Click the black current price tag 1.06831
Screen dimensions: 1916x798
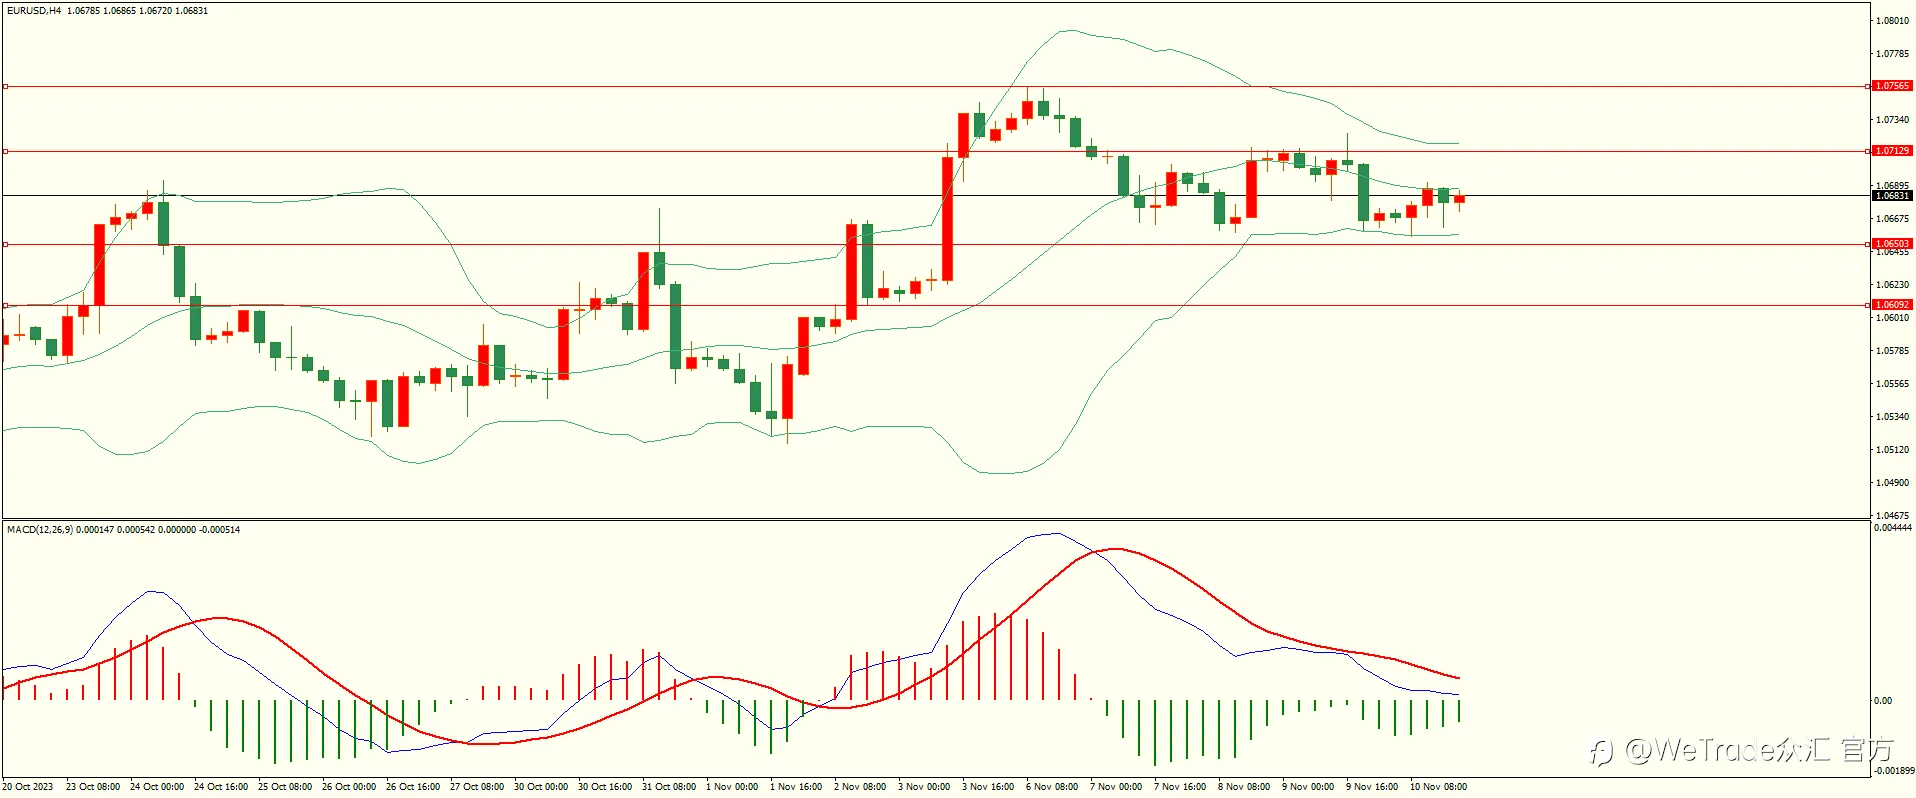[x=1892, y=196]
